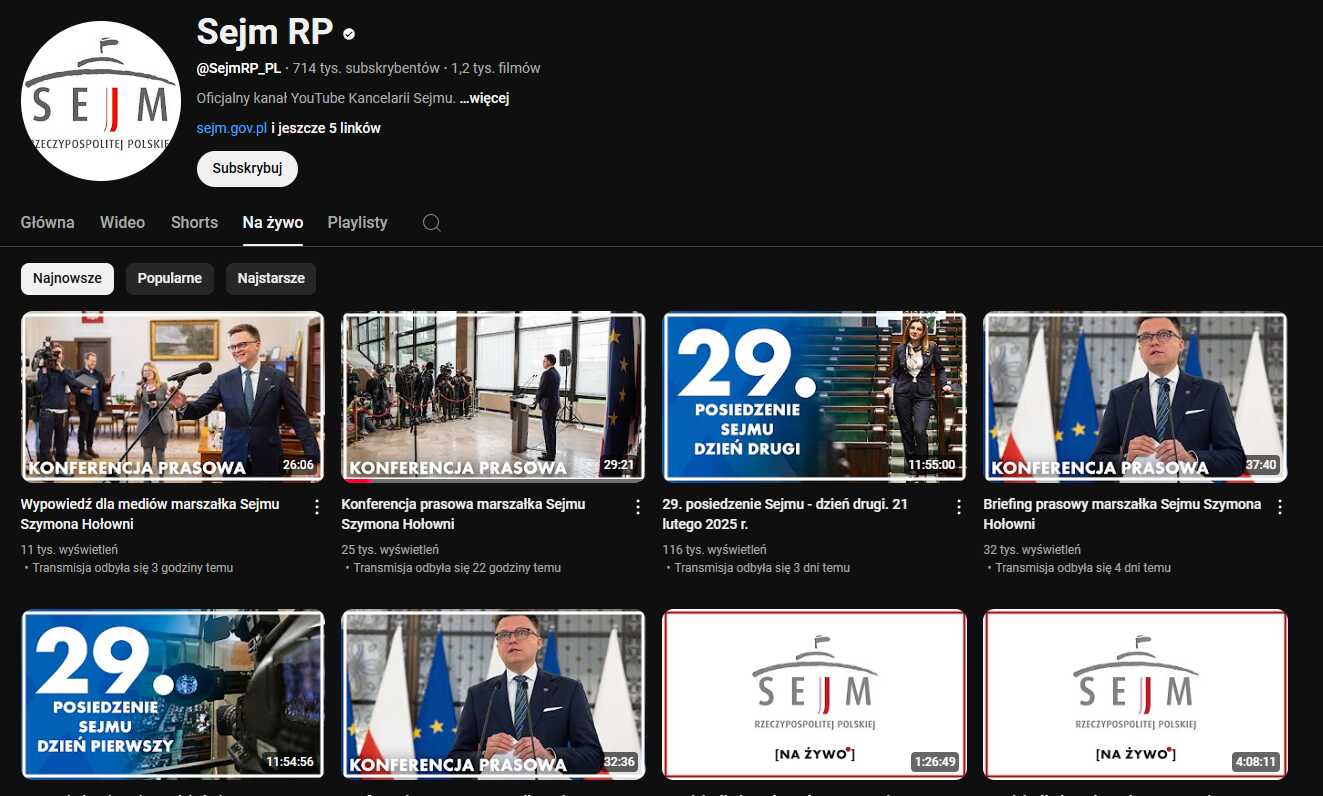Play the 11:55:00 Dzień drugi thumbnail
This screenshot has height=796, width=1323.
815,397
